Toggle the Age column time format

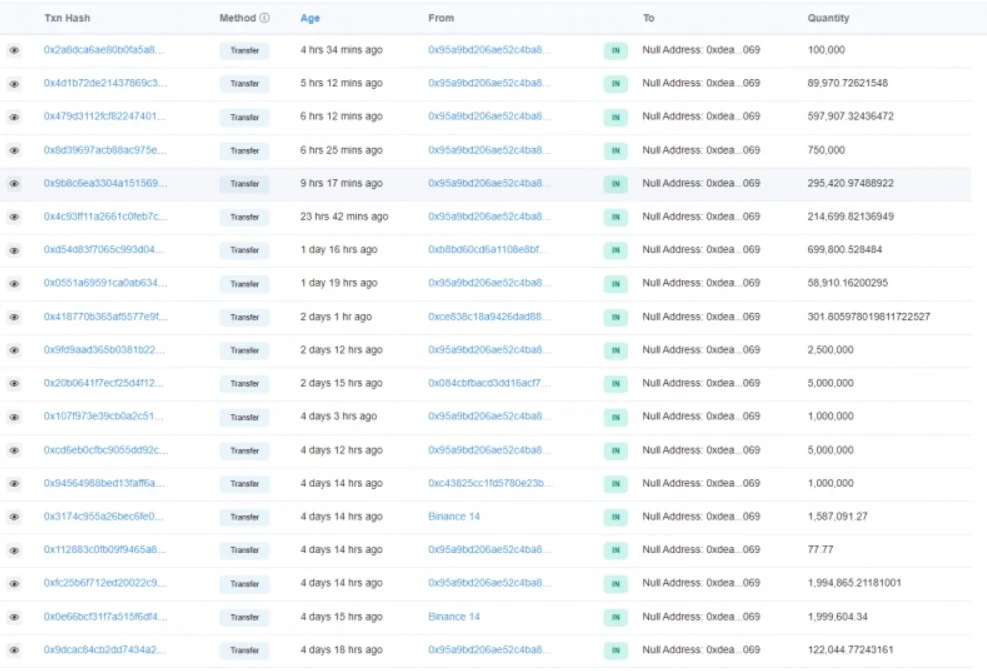310,18
